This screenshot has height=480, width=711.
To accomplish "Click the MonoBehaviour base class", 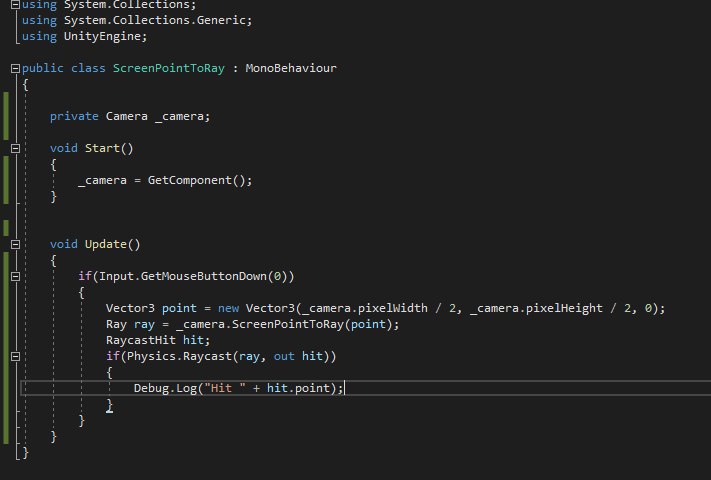I will point(291,68).
